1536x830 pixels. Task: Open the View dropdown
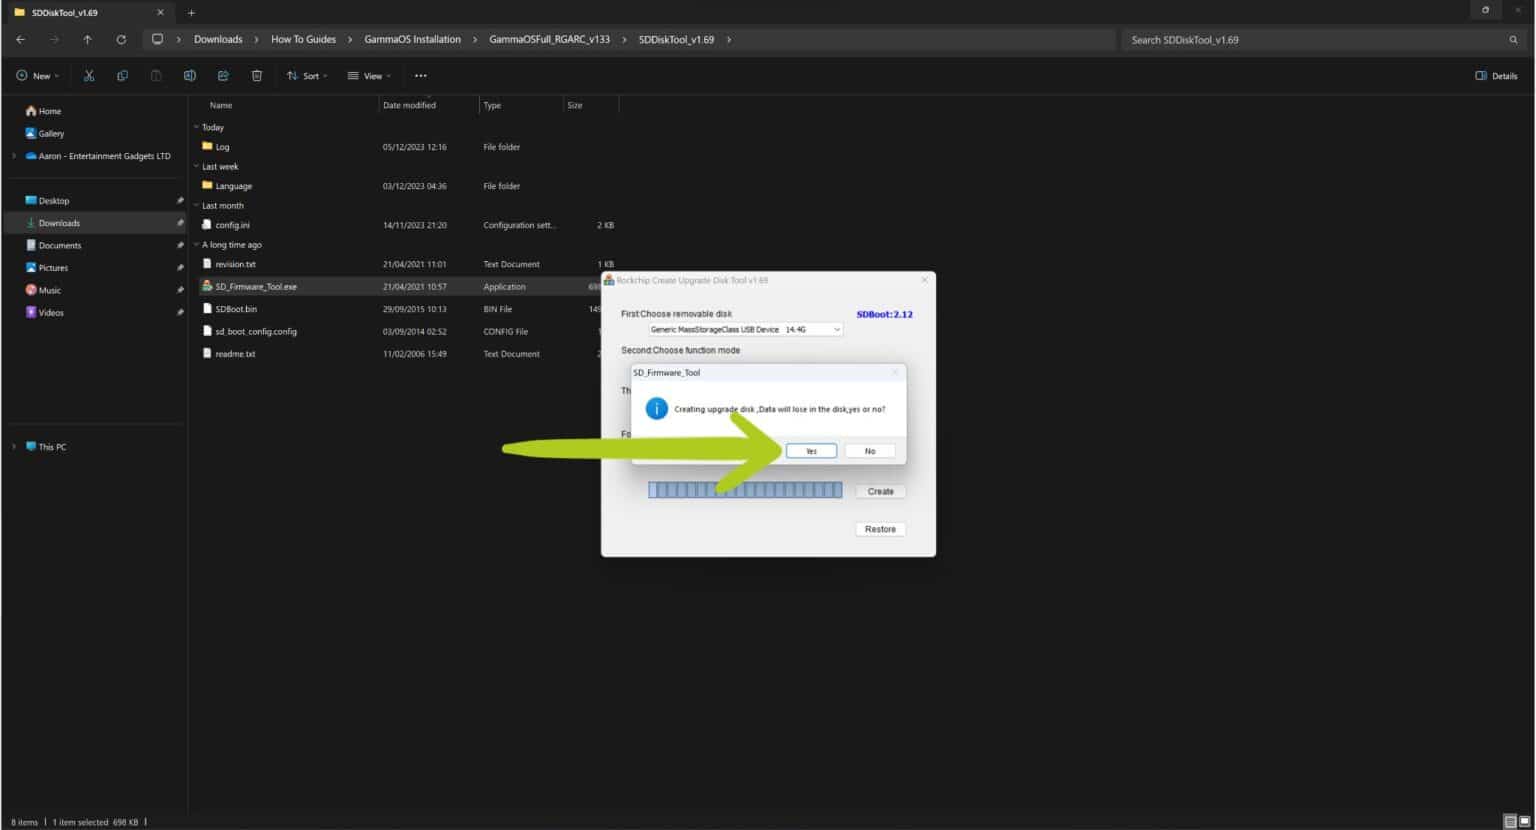pos(369,75)
